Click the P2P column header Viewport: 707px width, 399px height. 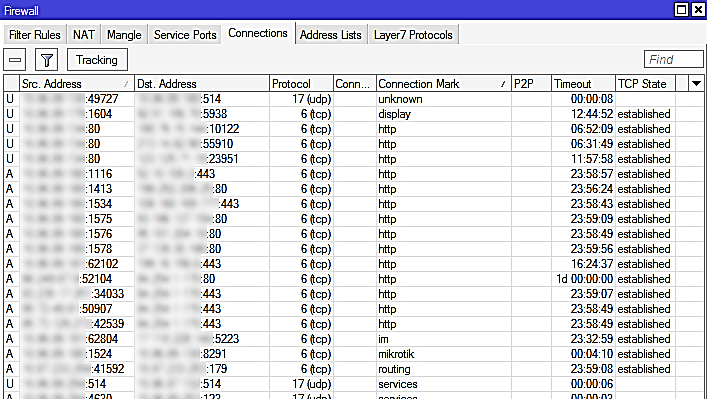click(532, 84)
